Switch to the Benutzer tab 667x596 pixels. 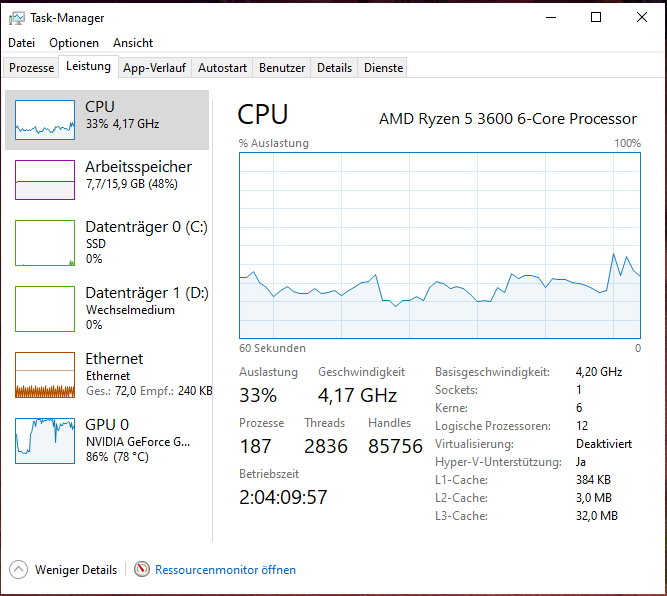pos(282,68)
